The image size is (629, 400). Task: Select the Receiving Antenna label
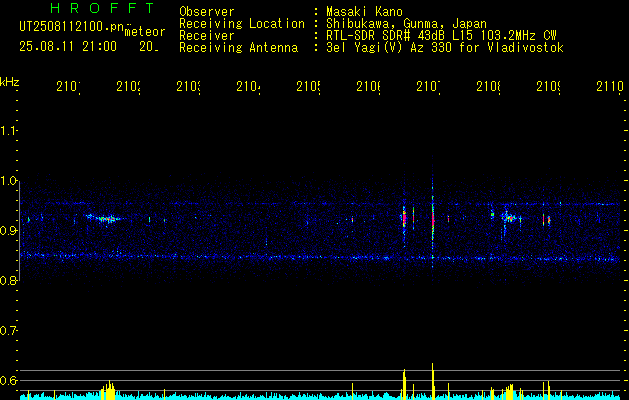(x=239, y=48)
